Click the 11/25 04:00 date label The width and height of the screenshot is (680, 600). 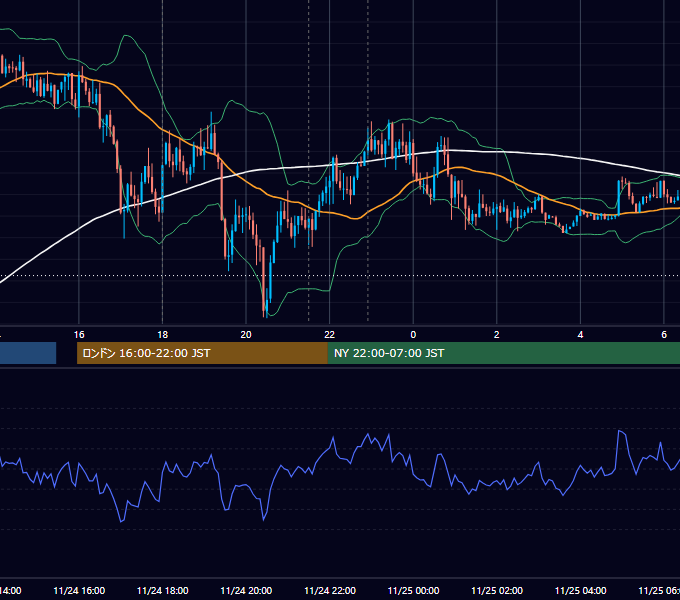pyautogui.click(x=580, y=590)
